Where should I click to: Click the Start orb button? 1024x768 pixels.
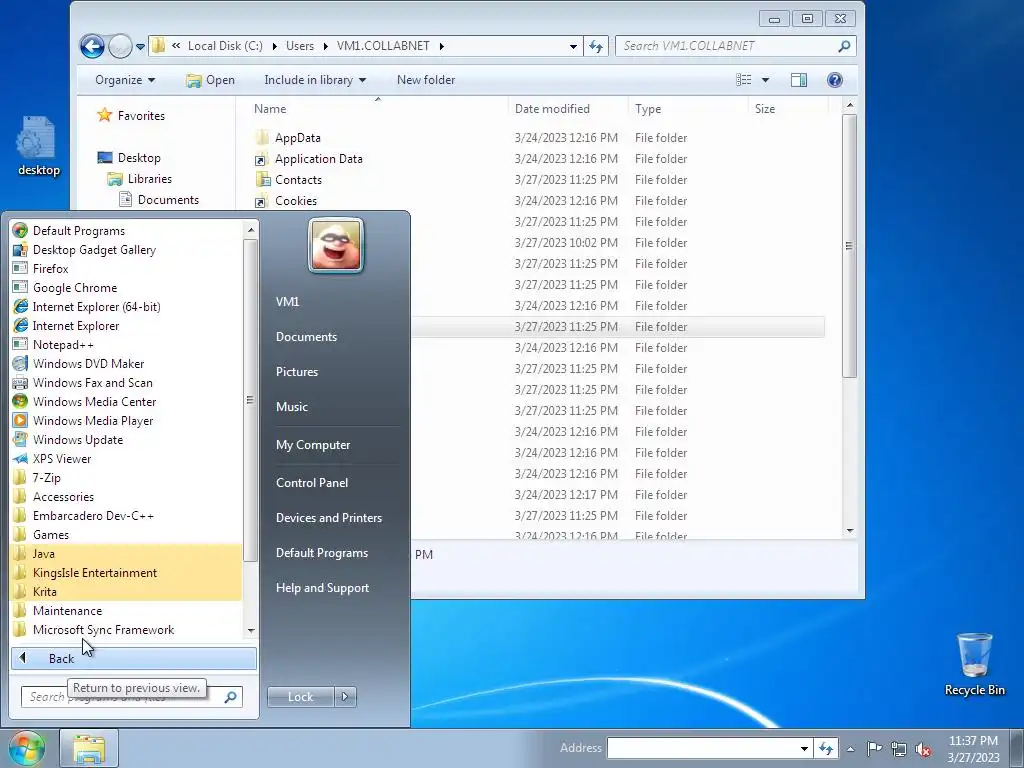(x=27, y=748)
